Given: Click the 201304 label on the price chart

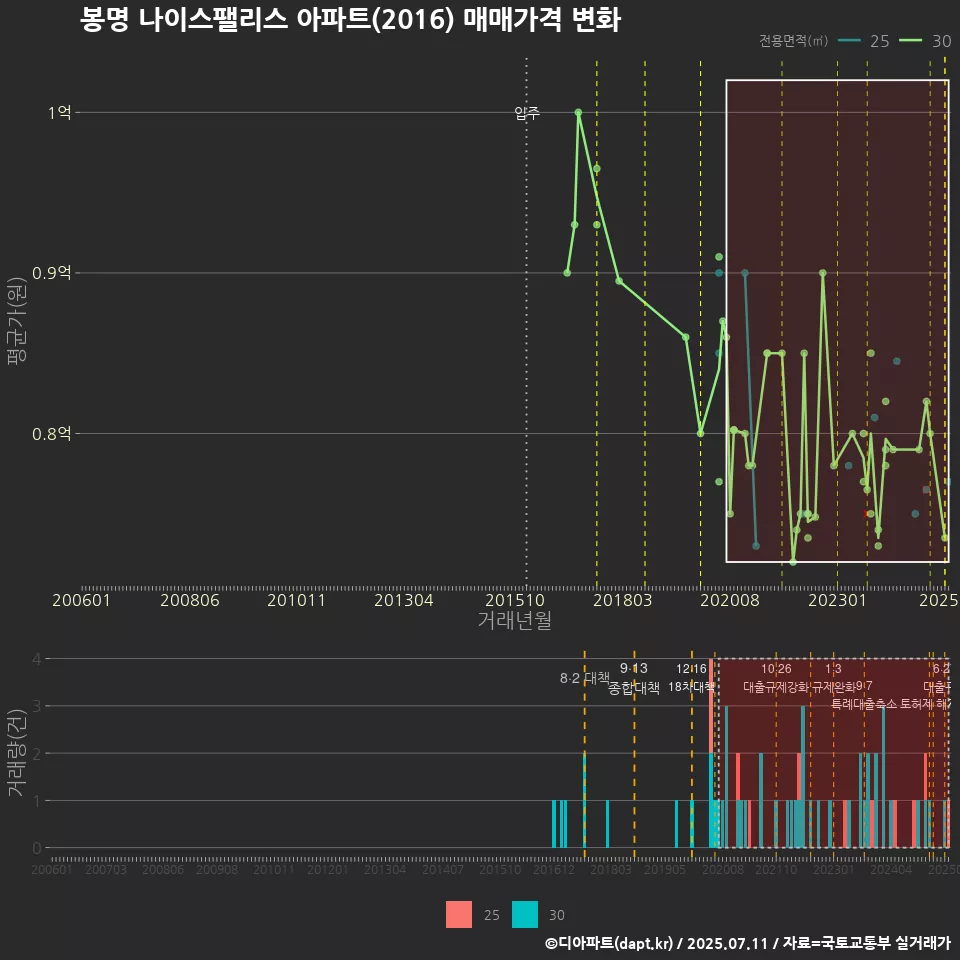Looking at the screenshot, I should [x=403, y=600].
